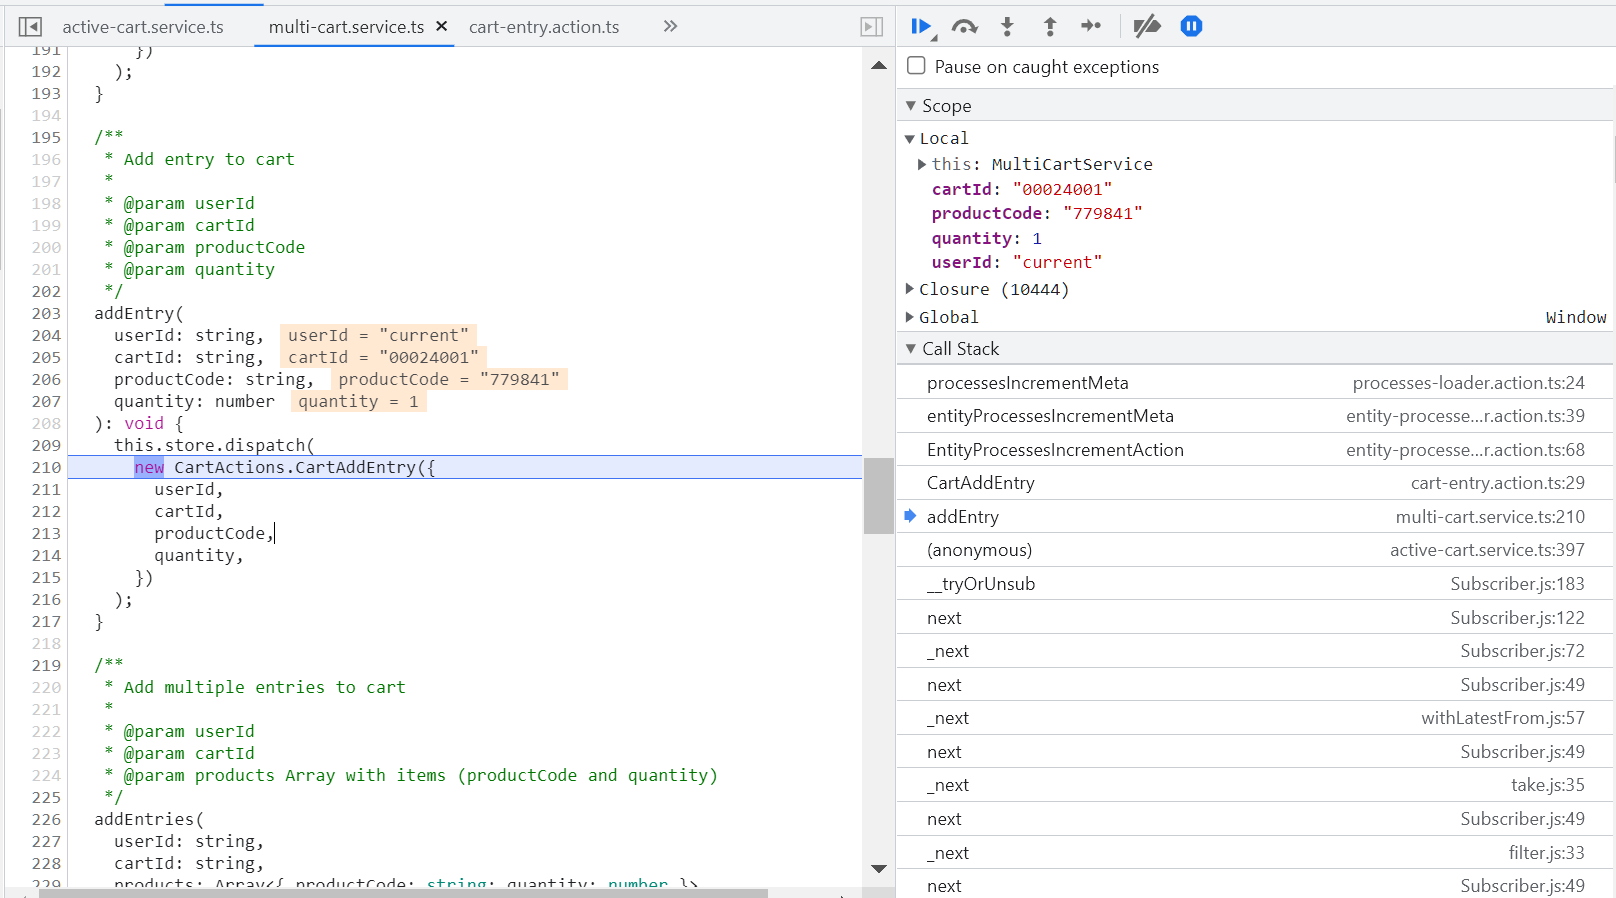Select CartAddEntry call stack frame
The image size is (1616, 898).
click(x=1256, y=483)
